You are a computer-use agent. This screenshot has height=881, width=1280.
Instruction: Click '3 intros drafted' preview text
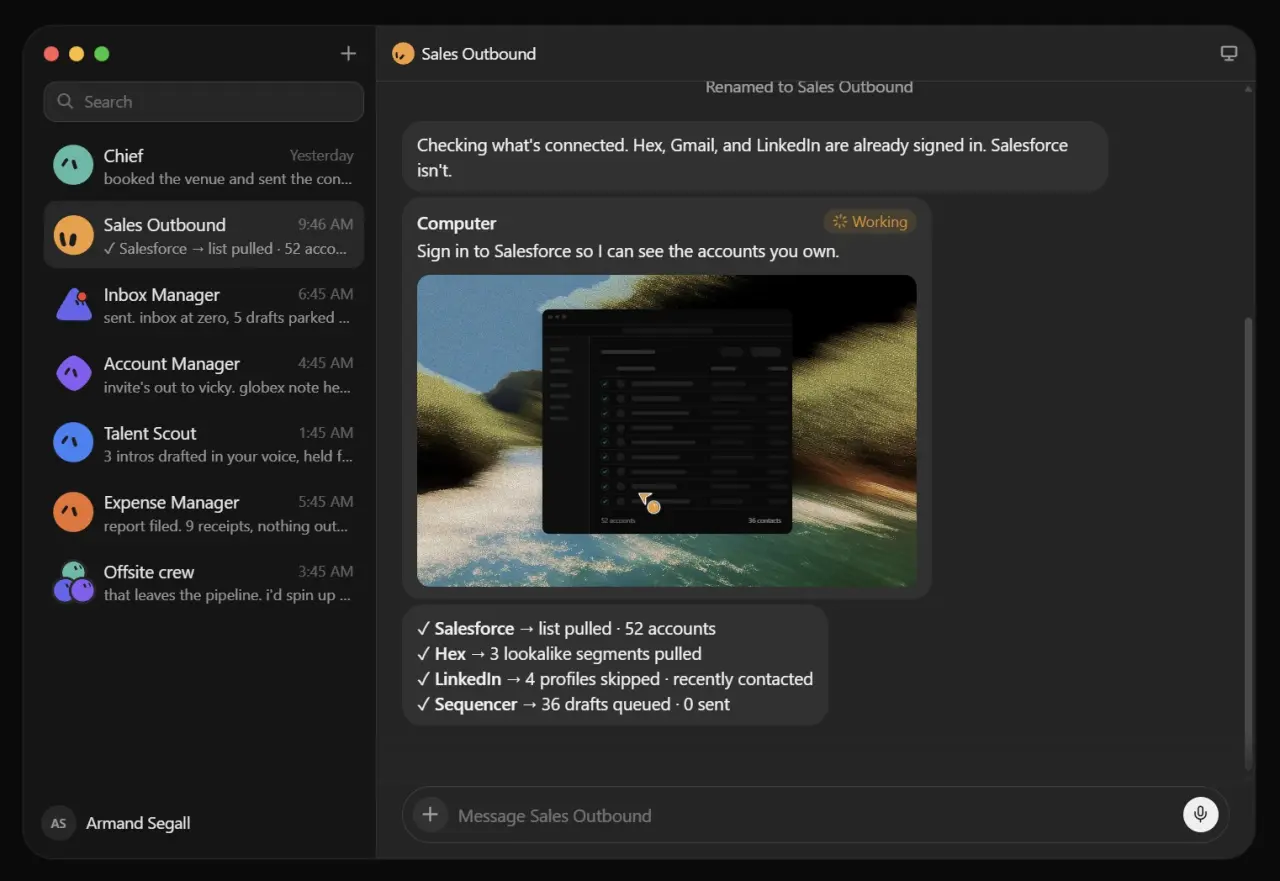[228, 456]
